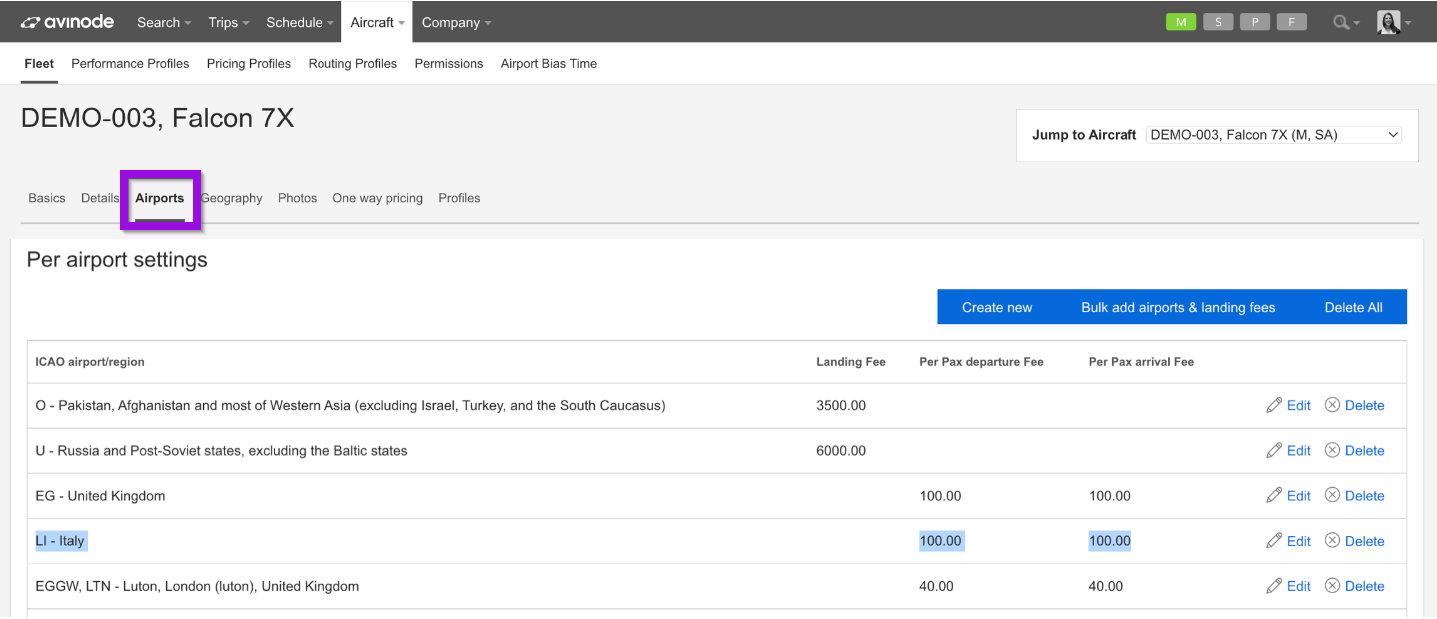Image resolution: width=1437 pixels, height=619 pixels.
Task: Click the O - Pakistan, Afghanistan row label
Action: (x=350, y=405)
